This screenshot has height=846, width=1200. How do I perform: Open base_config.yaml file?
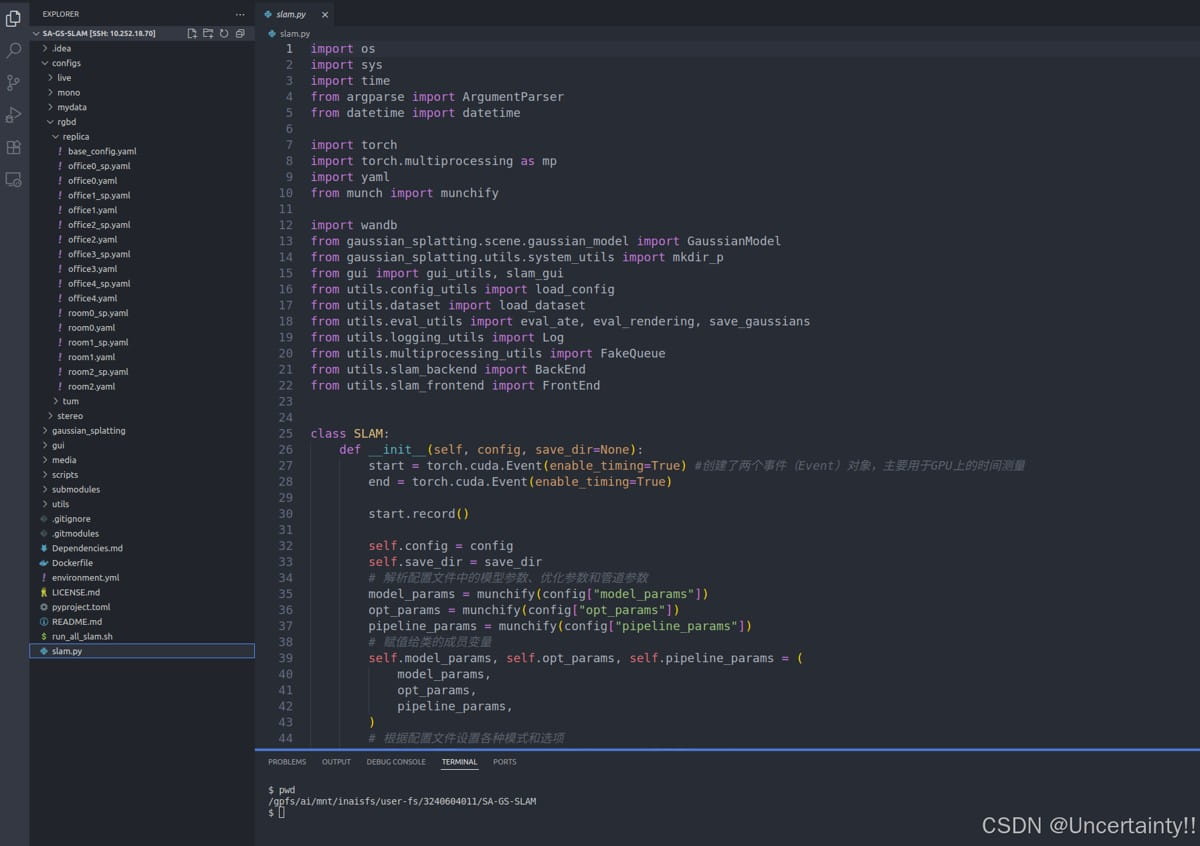pyautogui.click(x=102, y=151)
